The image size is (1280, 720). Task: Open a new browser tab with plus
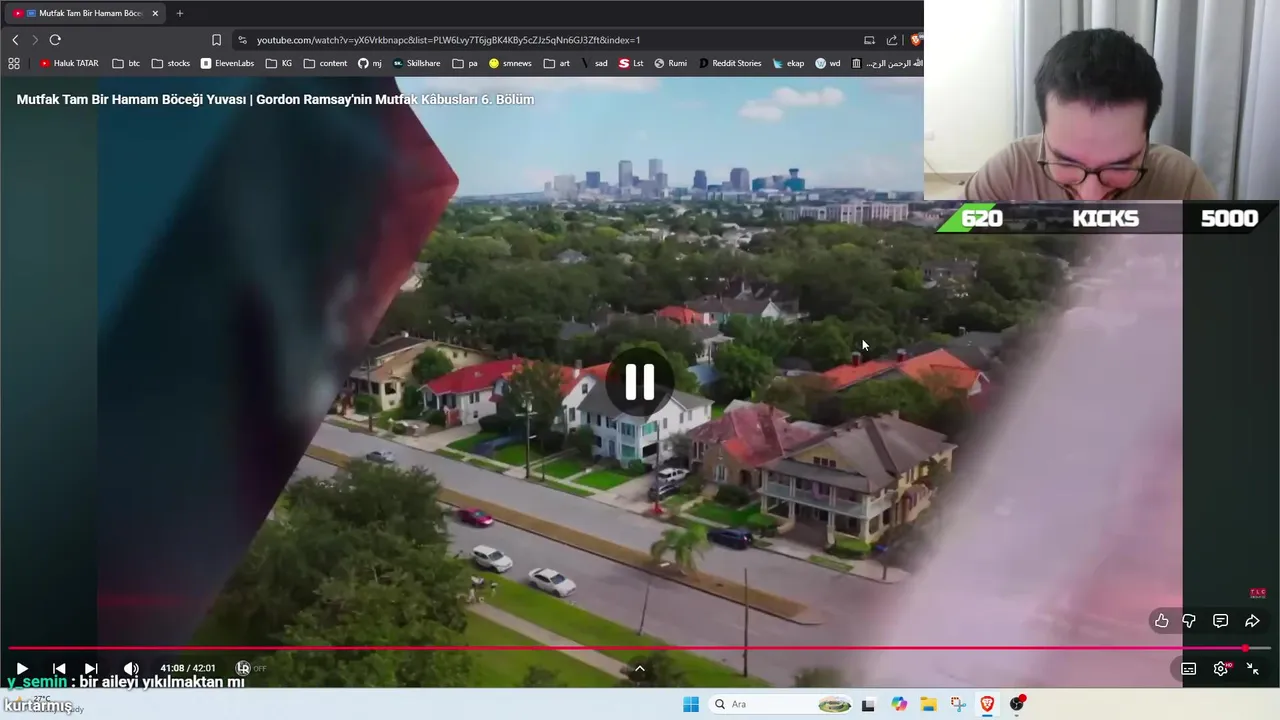pyautogui.click(x=180, y=13)
